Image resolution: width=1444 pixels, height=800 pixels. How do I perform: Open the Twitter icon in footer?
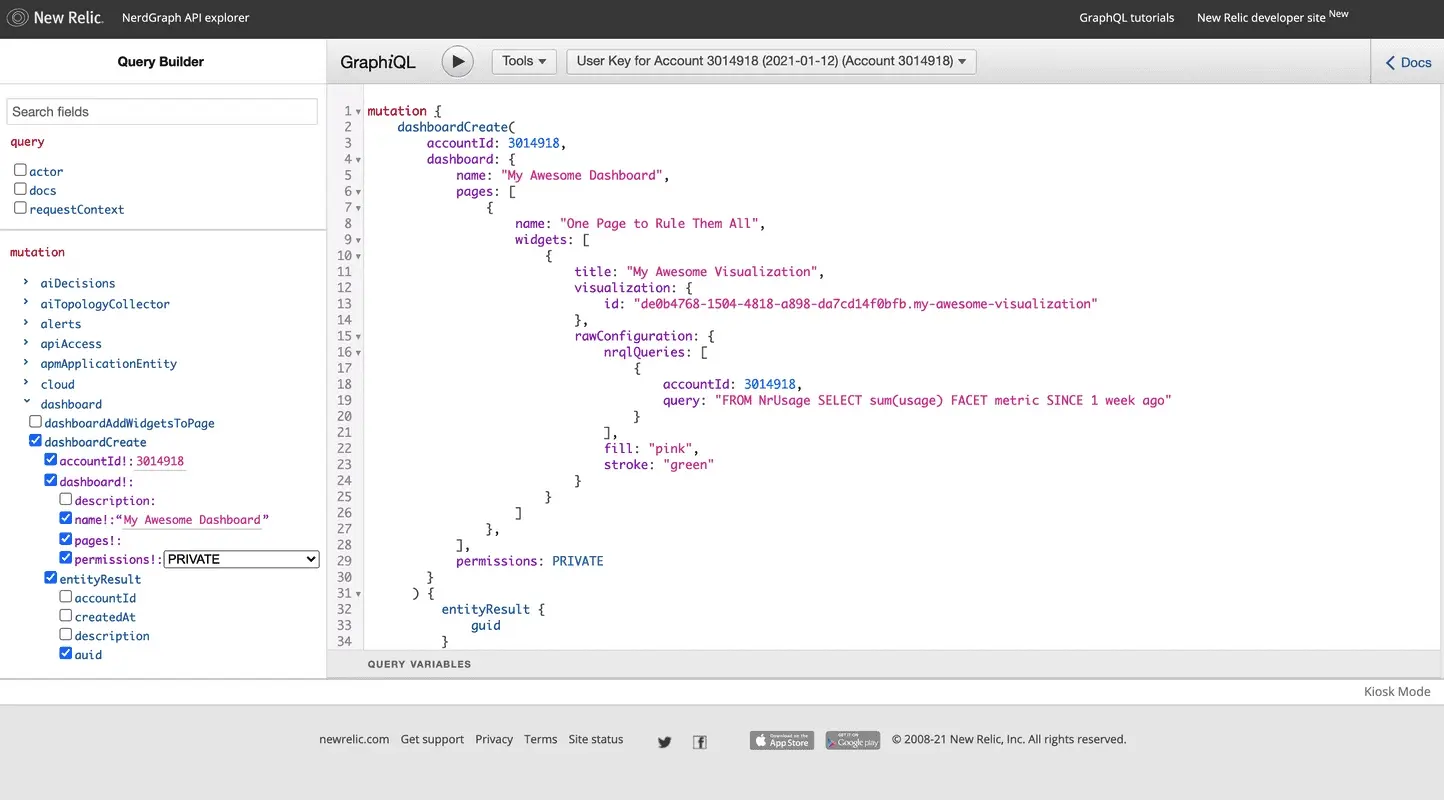coord(664,741)
